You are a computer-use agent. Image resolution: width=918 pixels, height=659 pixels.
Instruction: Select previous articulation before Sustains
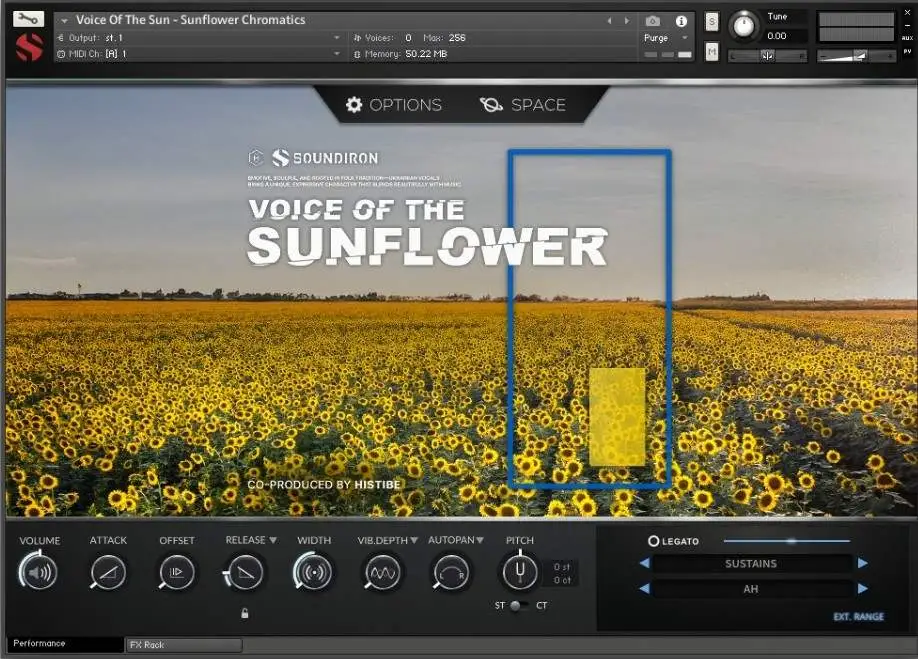[645, 563]
